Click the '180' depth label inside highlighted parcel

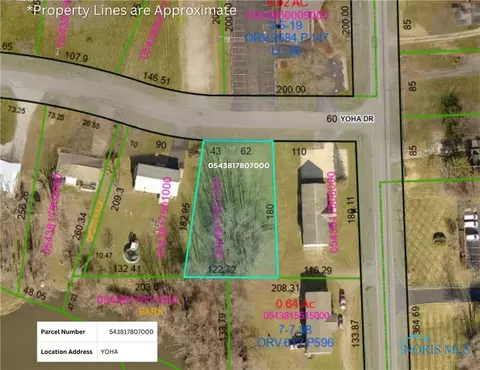tap(270, 211)
